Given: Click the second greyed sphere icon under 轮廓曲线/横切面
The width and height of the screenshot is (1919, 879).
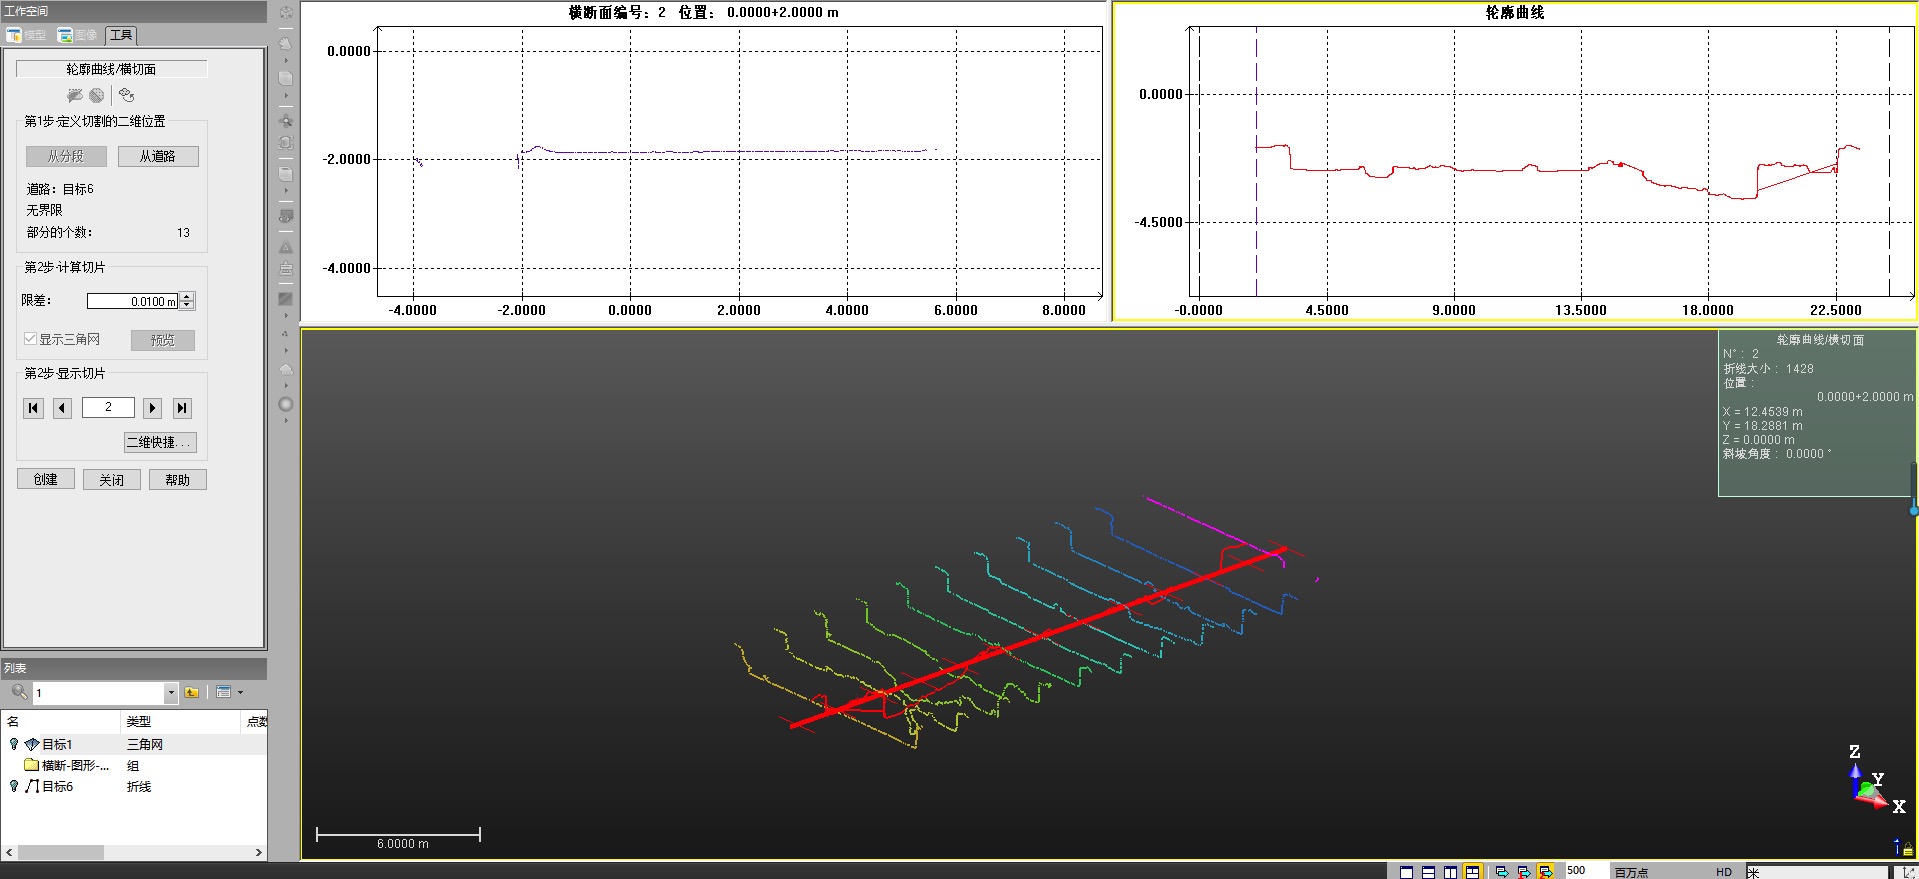Looking at the screenshot, I should [x=96, y=95].
